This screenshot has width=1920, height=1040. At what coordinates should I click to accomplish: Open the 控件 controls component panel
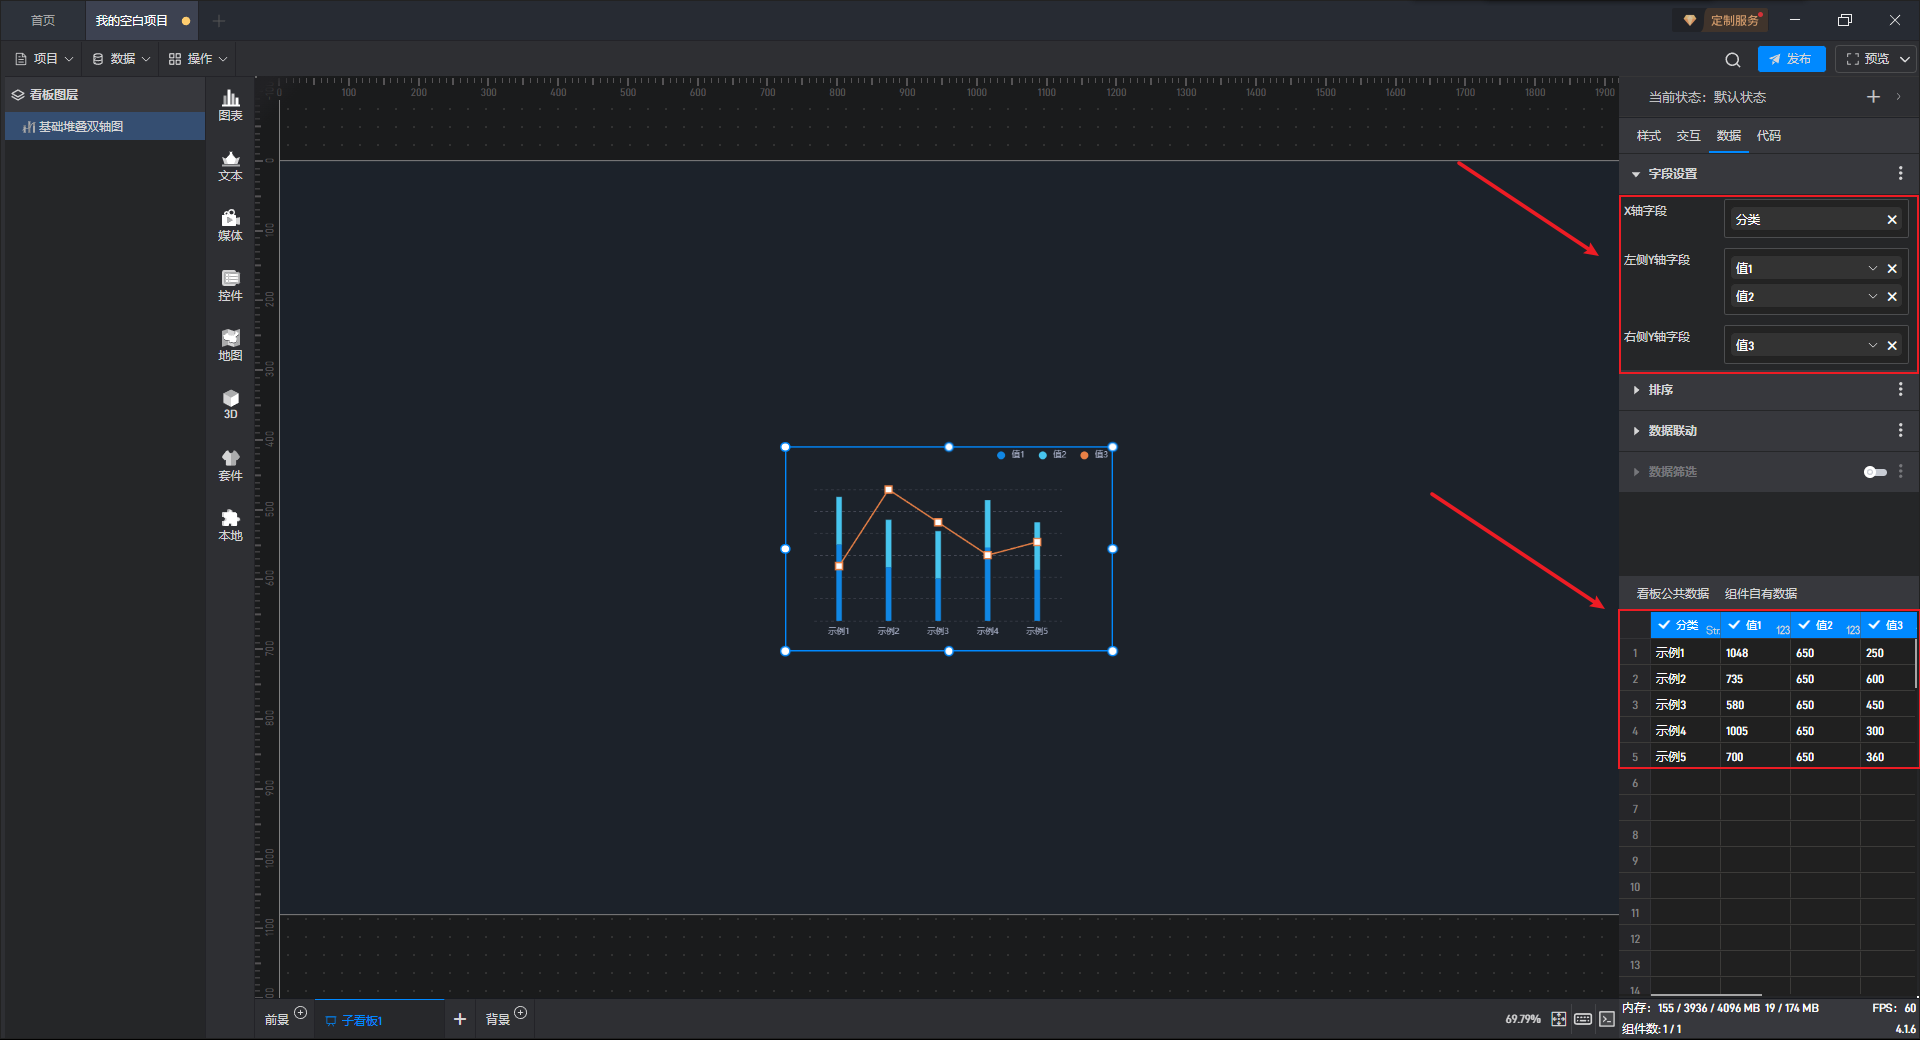point(230,285)
